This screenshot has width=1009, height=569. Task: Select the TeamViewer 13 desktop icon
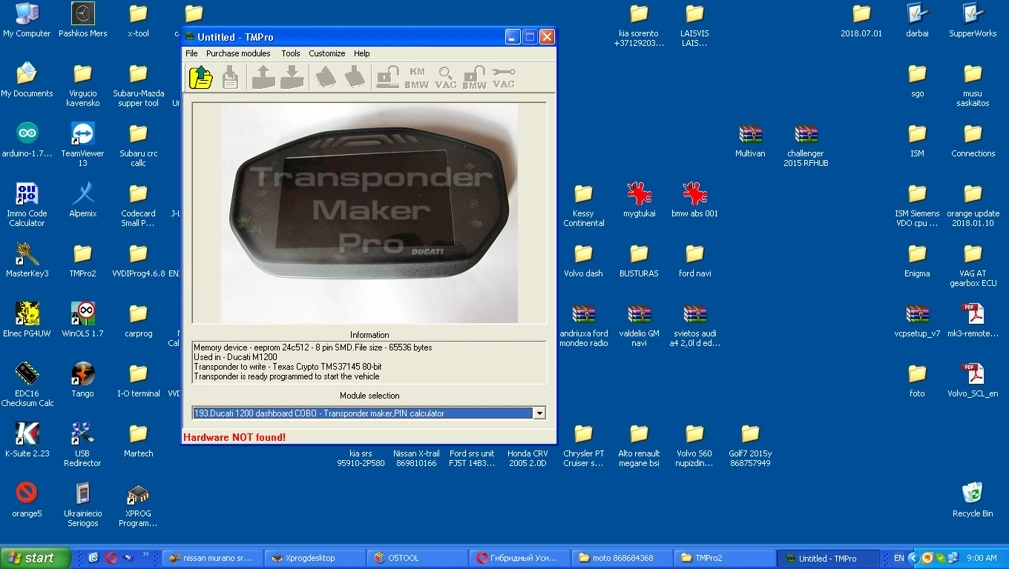tap(82, 145)
